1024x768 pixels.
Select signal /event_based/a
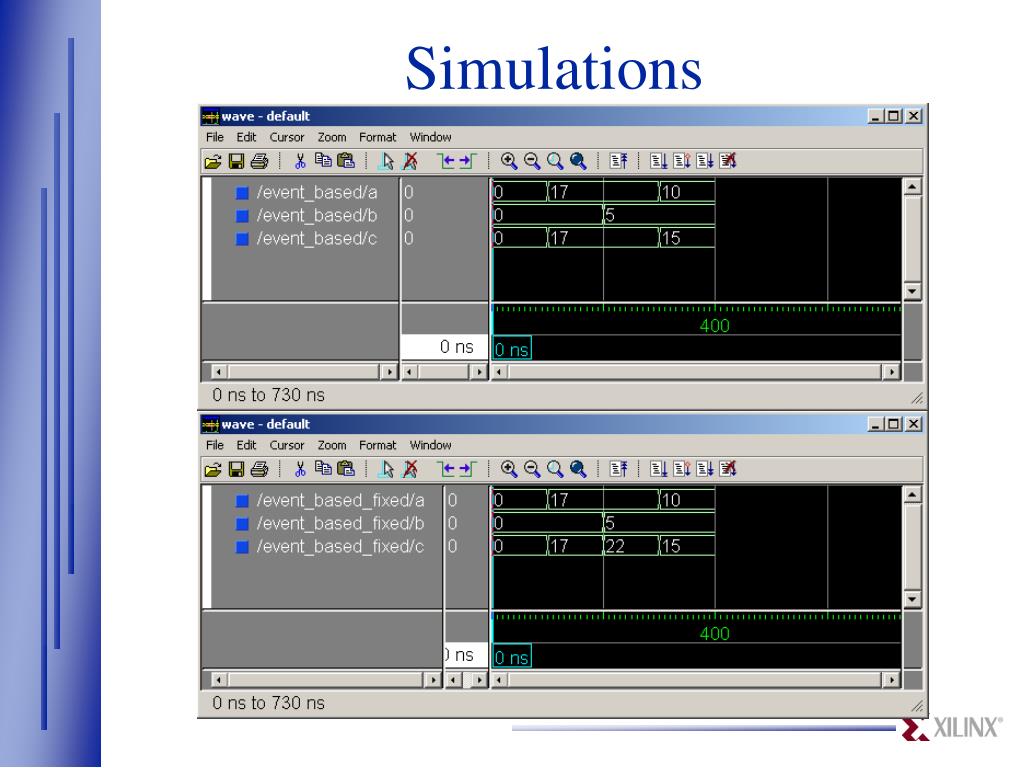317,192
